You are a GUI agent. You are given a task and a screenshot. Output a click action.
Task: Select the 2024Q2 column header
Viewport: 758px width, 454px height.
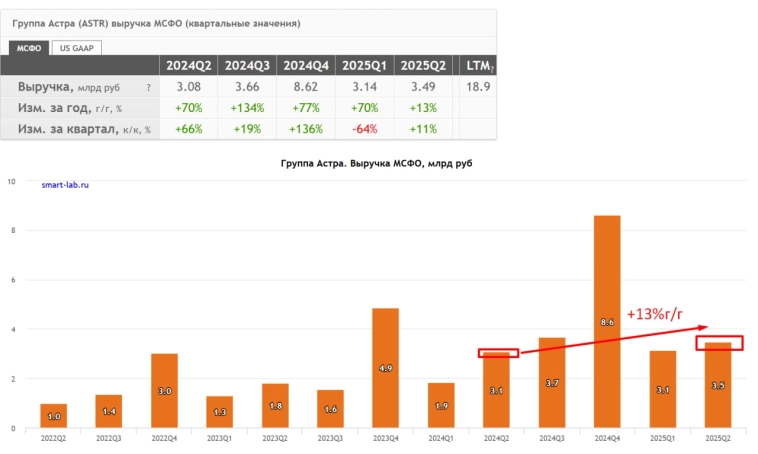tap(189, 65)
